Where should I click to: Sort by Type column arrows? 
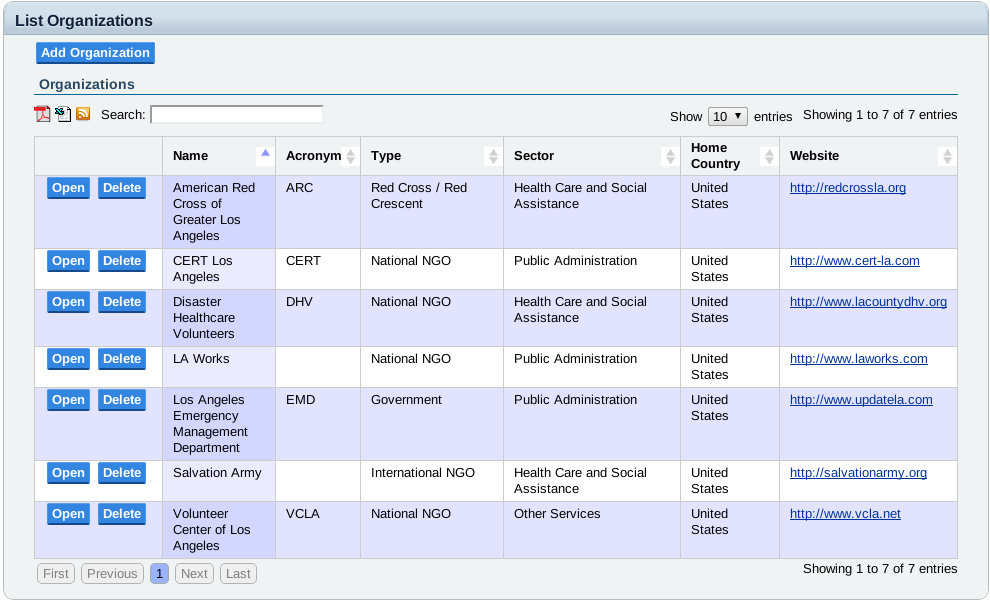point(492,156)
